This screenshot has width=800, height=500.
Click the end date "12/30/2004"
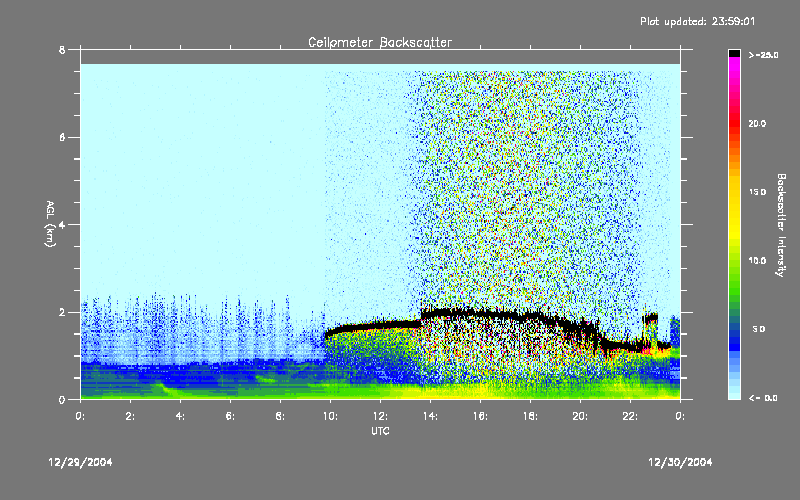tap(680, 462)
